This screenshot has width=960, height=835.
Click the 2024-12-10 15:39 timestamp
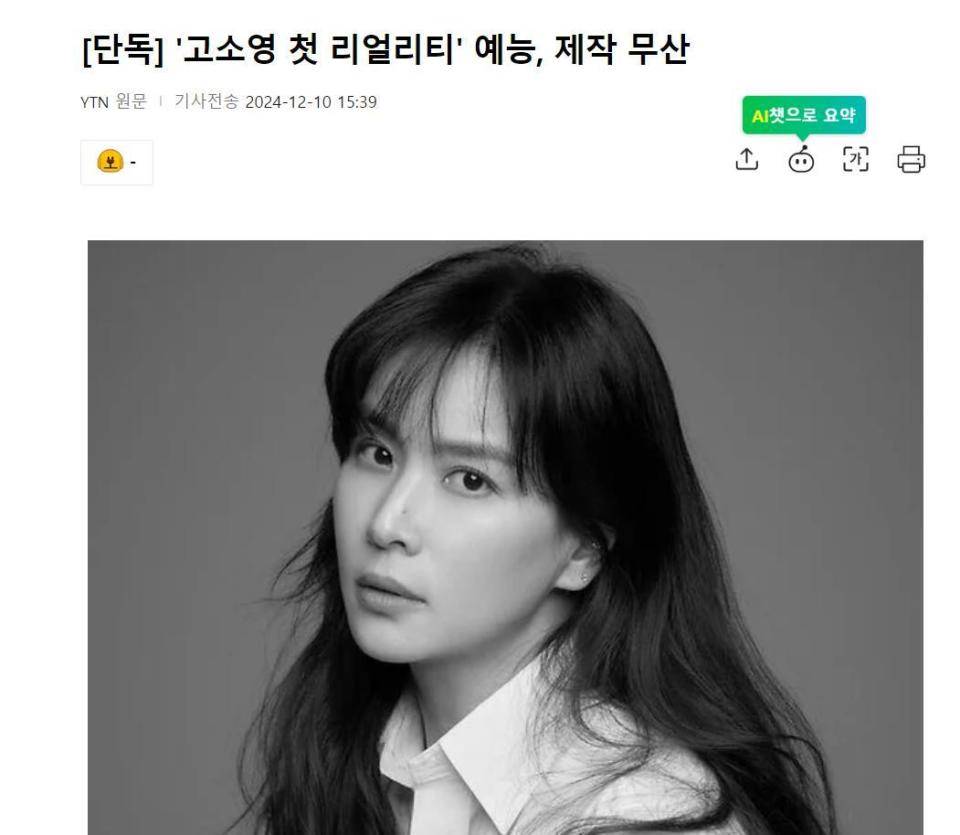pos(311,102)
